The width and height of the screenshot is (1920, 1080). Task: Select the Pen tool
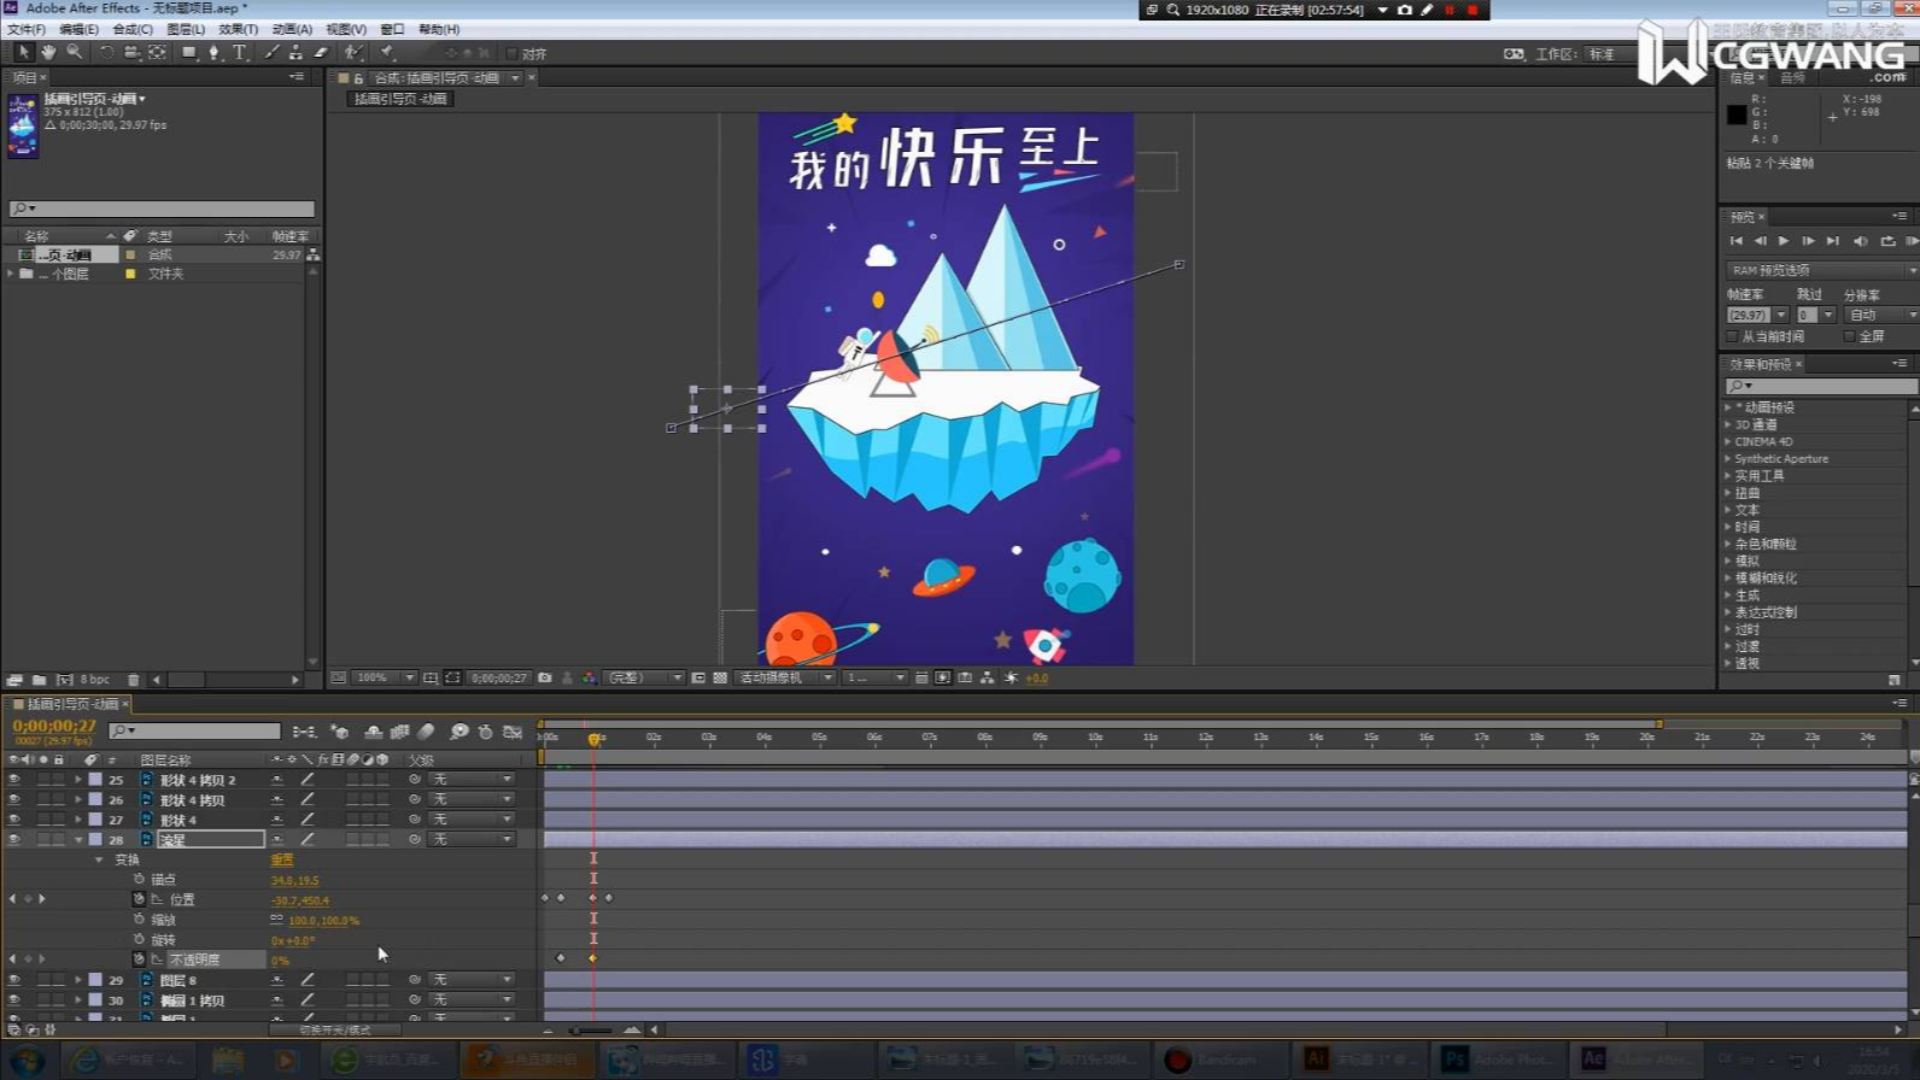click(214, 52)
